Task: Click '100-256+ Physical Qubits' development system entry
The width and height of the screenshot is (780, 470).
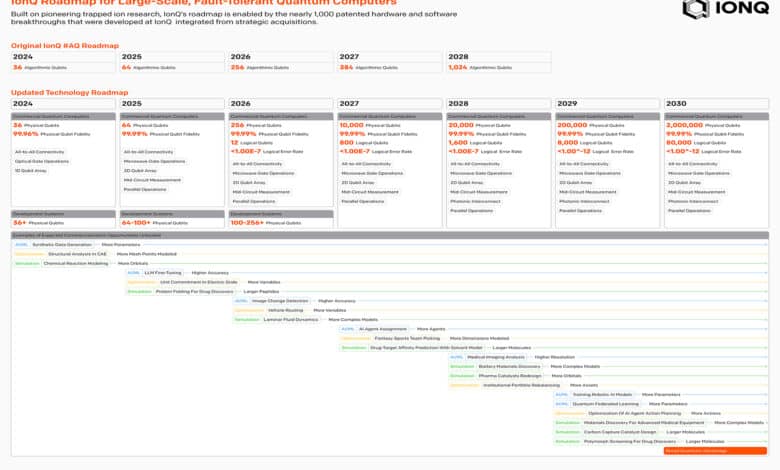Action: (x=266, y=223)
